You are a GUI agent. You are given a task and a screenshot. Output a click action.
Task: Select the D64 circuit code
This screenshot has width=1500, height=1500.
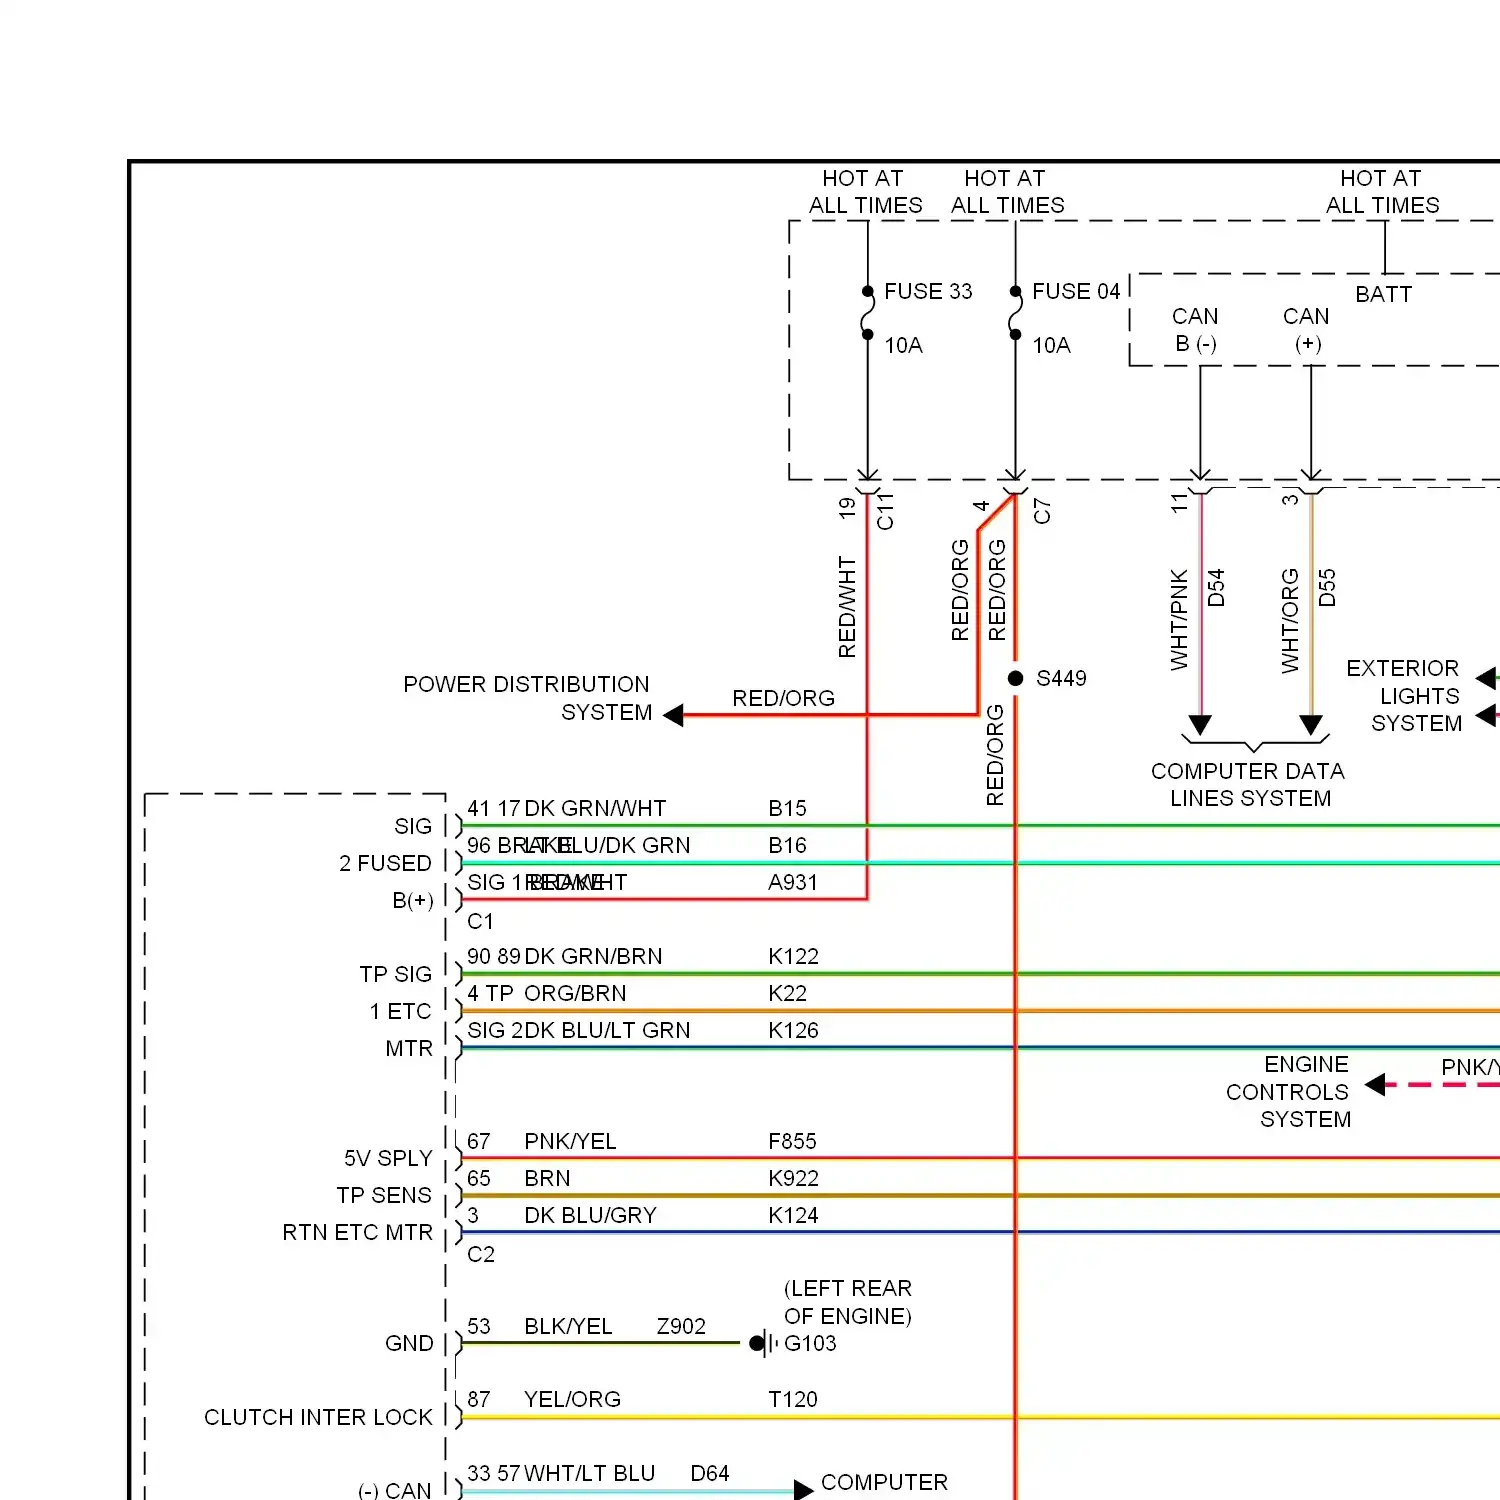(x=709, y=1473)
